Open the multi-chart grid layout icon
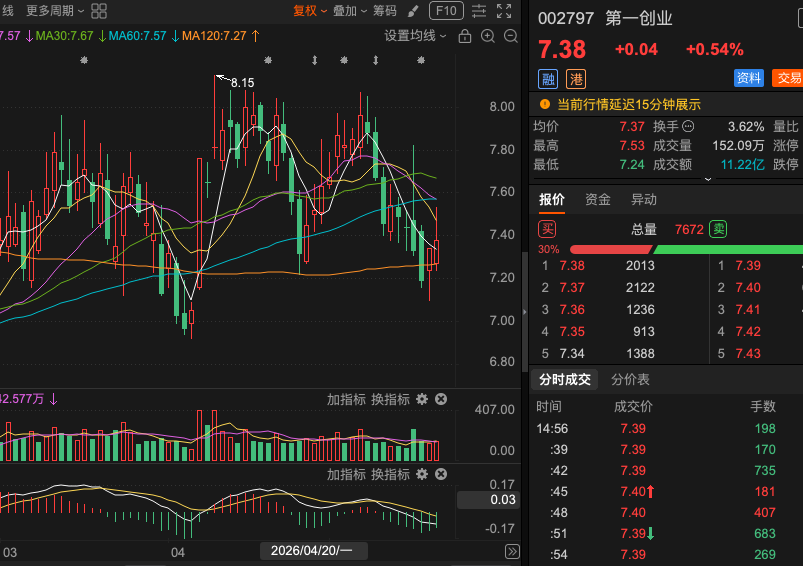Screen dimensions: 803x566 [x=99, y=11]
